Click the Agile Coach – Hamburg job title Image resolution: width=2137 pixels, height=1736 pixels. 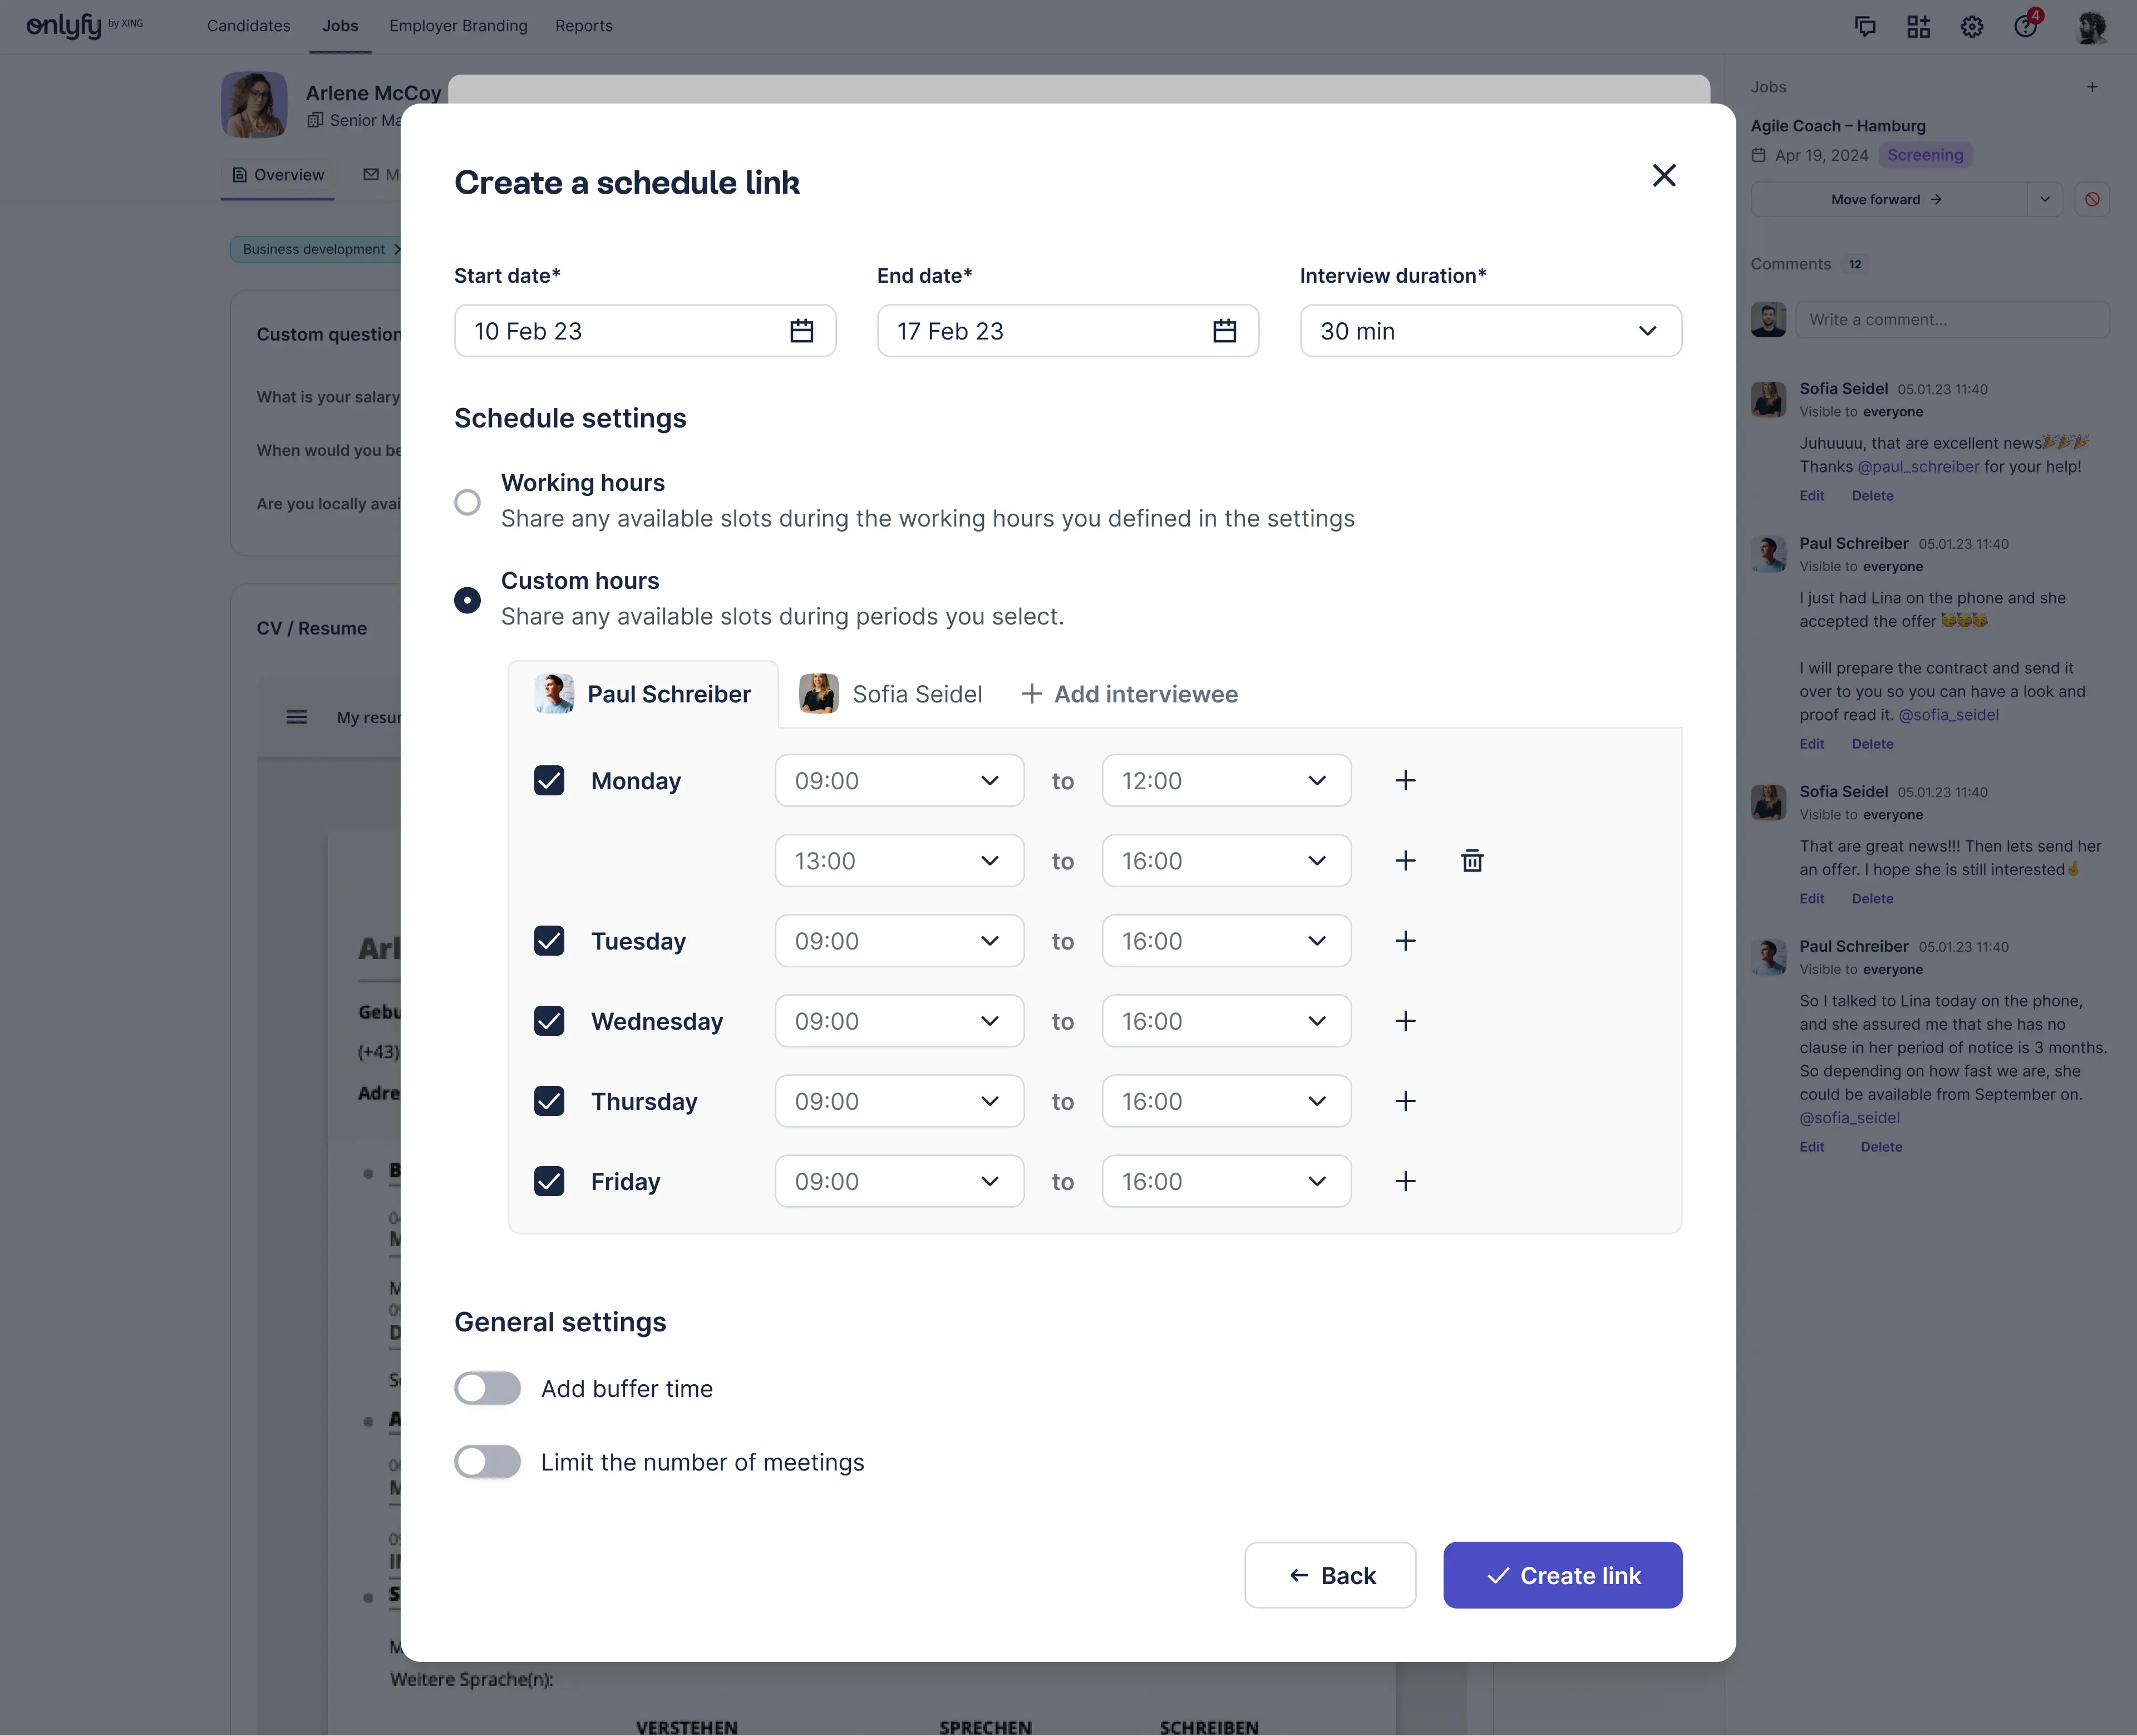[x=1838, y=126]
